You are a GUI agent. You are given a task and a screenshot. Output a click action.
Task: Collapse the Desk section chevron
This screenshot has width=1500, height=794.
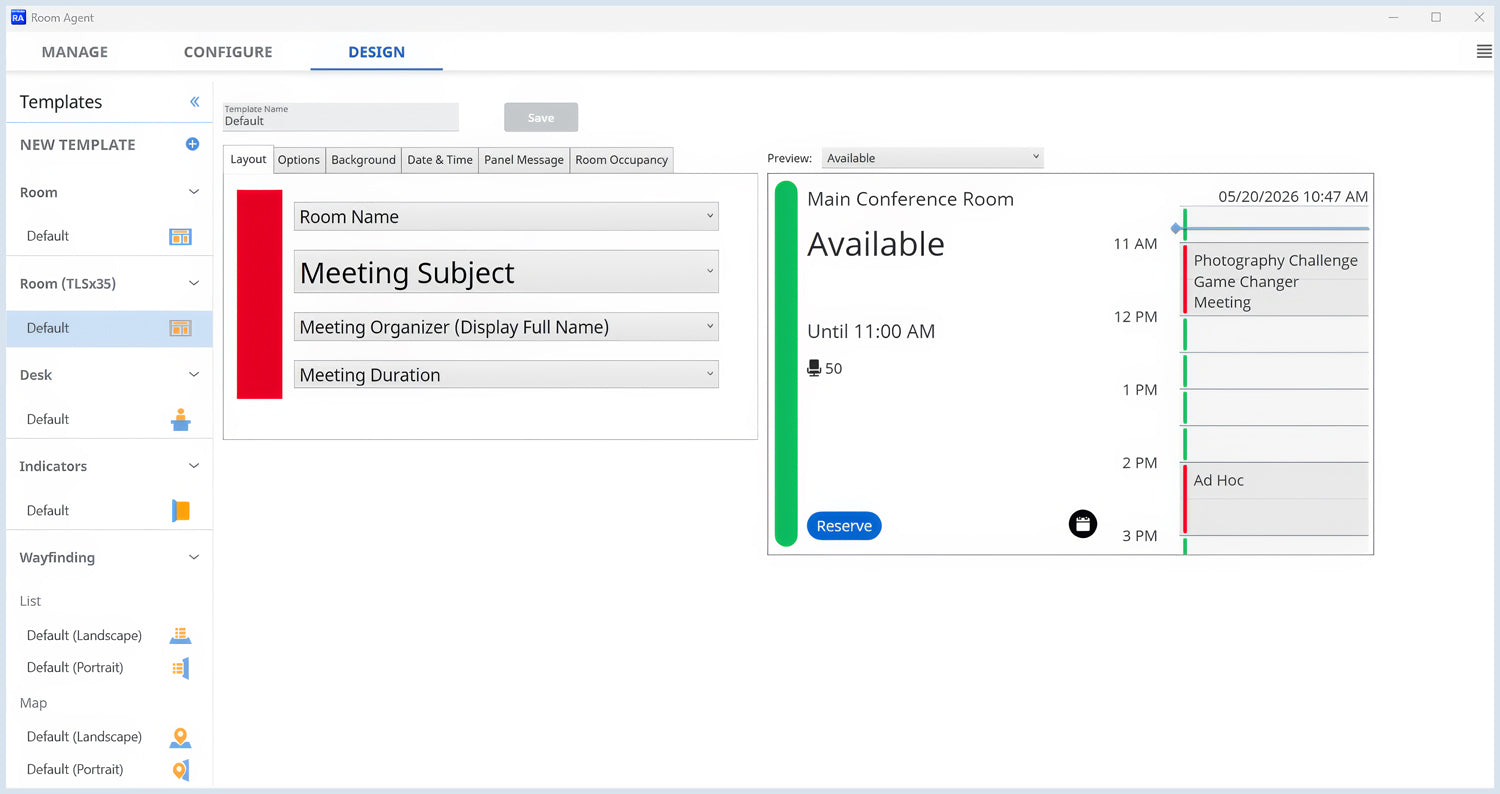194,374
